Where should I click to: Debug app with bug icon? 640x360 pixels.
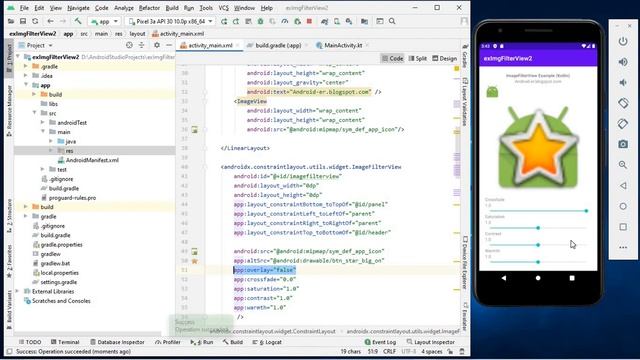click(x=260, y=21)
